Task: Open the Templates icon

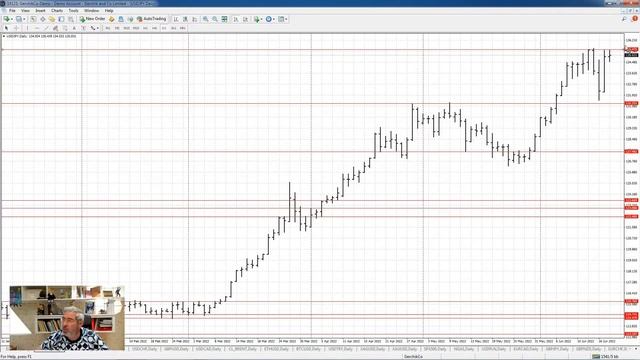Action: pos(281,19)
